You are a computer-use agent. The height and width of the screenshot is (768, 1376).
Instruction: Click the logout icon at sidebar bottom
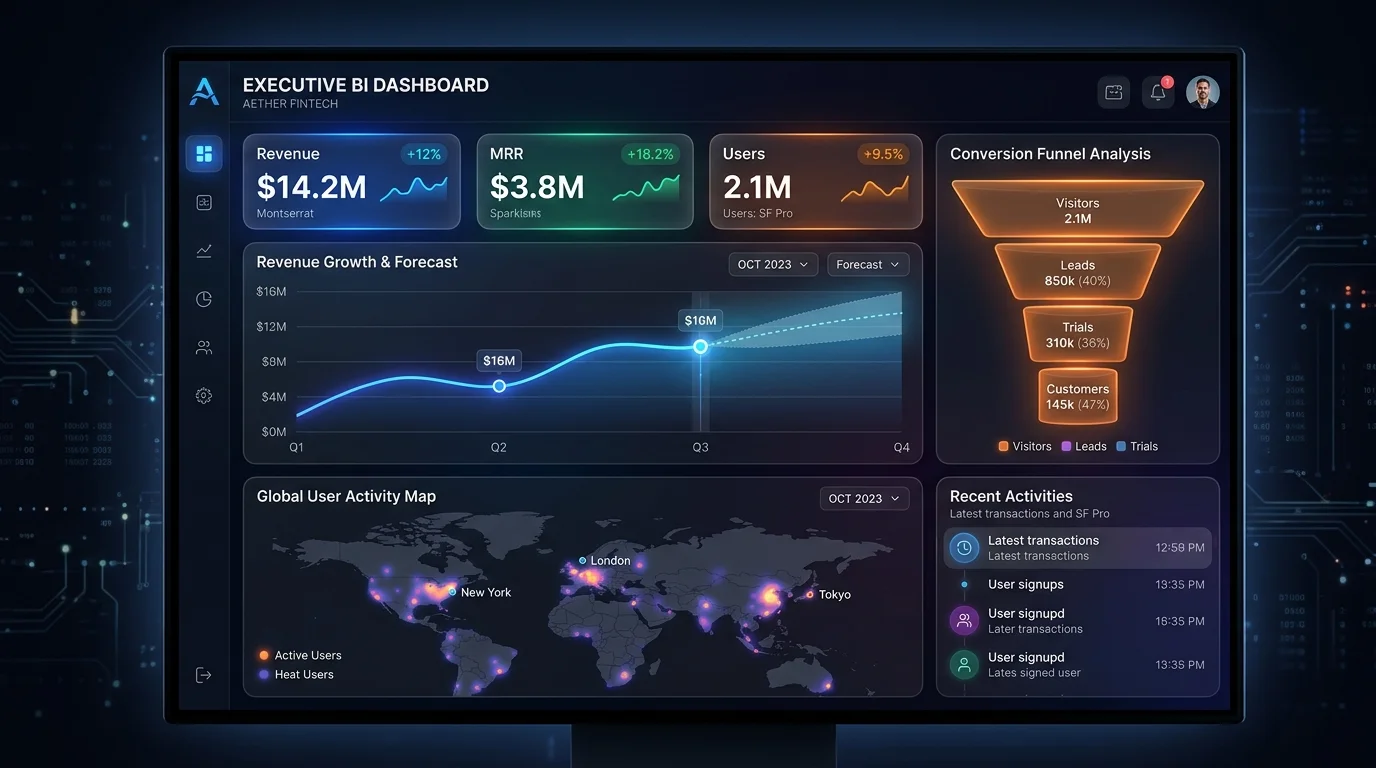click(x=204, y=675)
